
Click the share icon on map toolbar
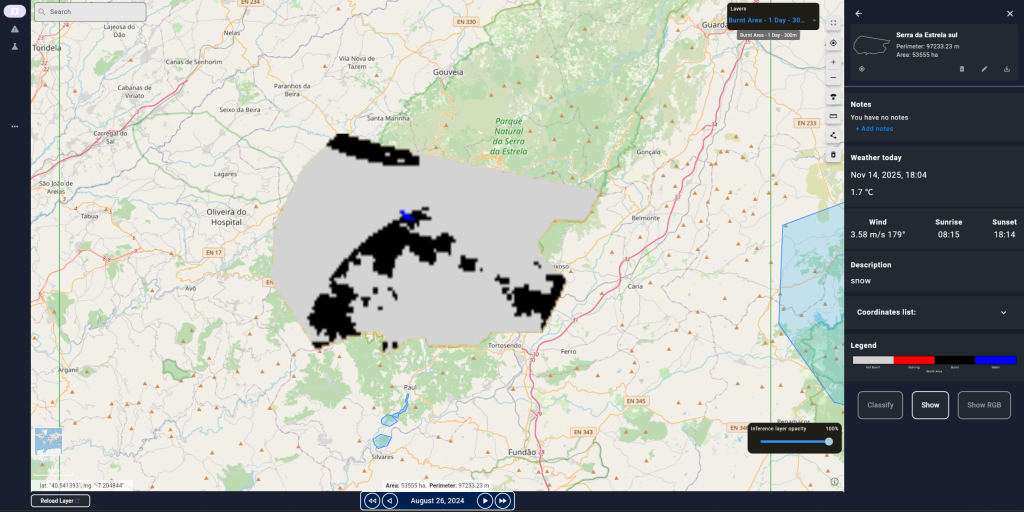click(833, 136)
